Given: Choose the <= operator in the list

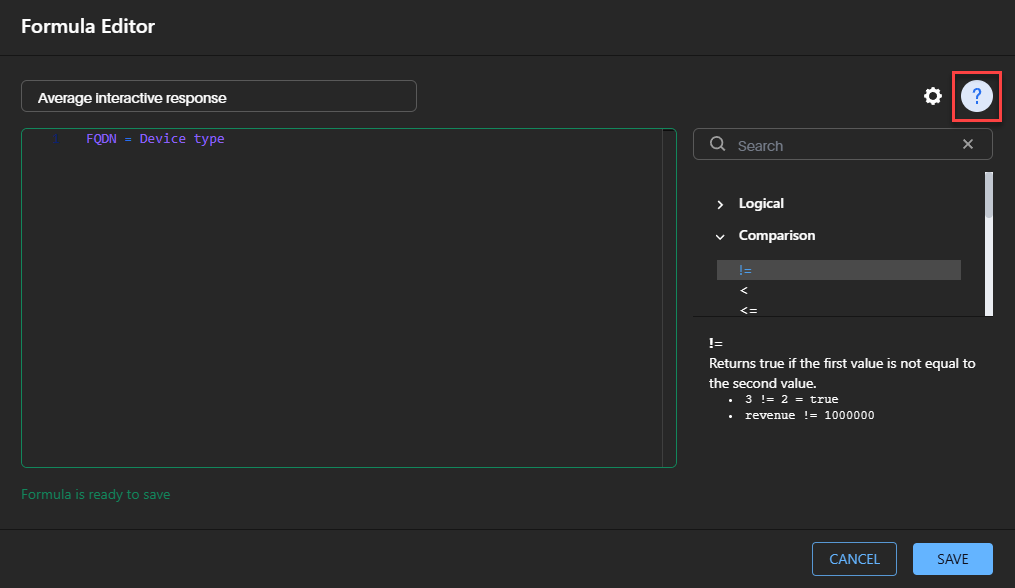Looking at the screenshot, I should [748, 310].
